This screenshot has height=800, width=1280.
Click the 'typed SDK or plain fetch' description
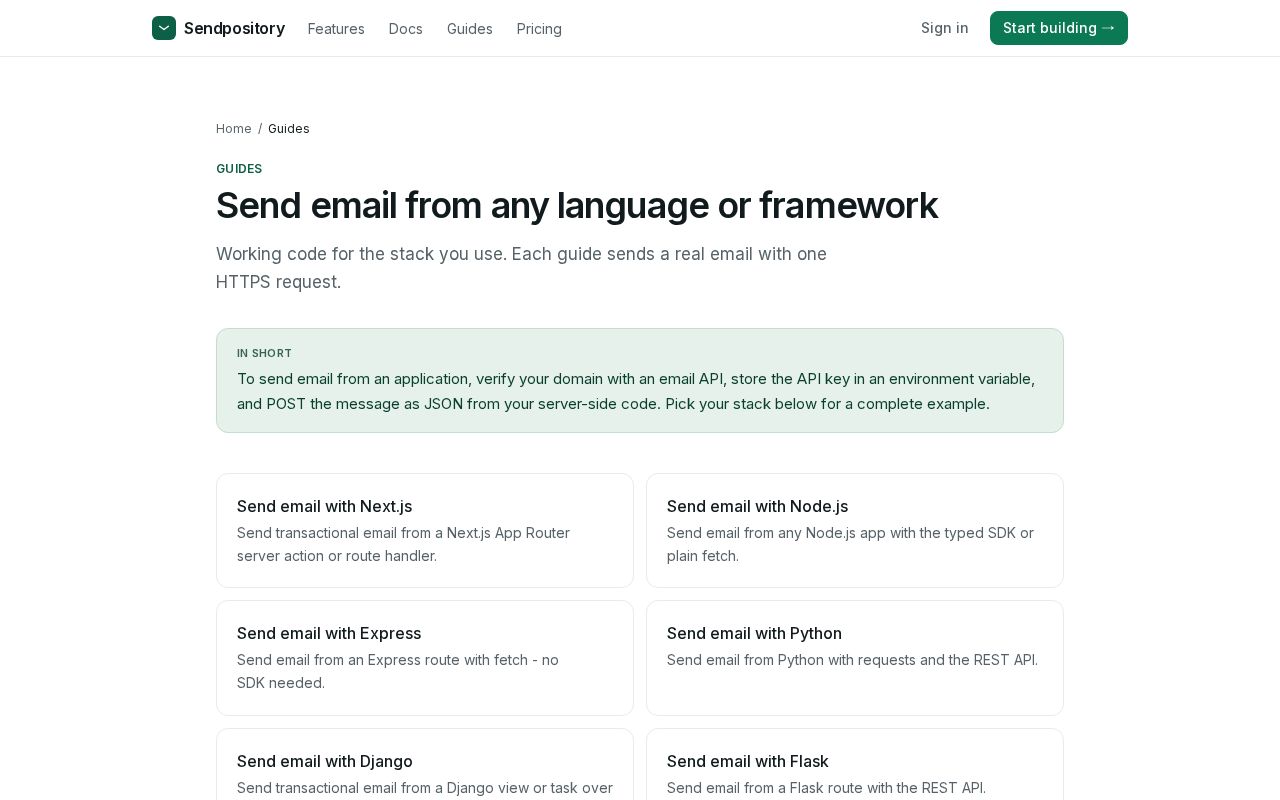coord(850,544)
